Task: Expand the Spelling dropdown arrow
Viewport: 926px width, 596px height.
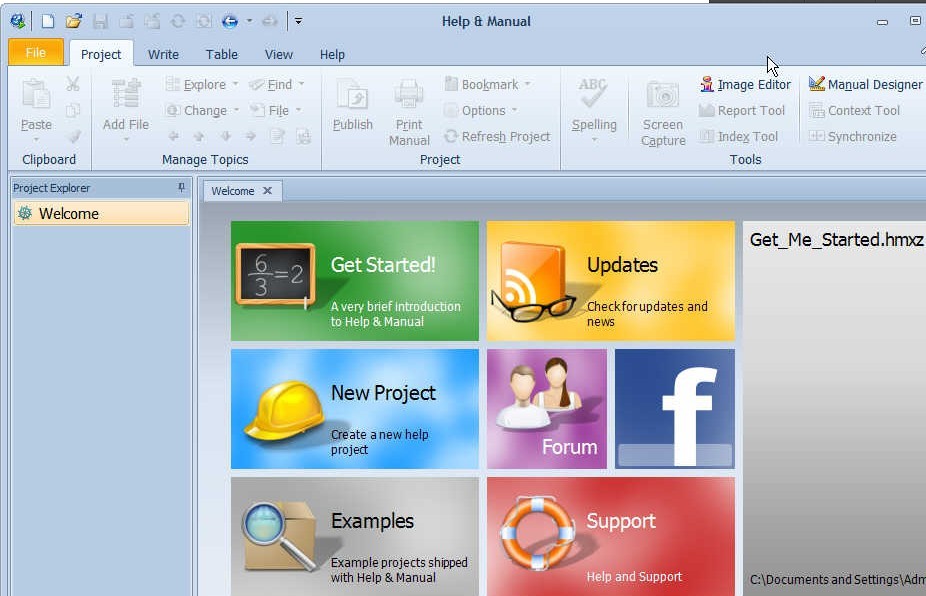Action: [594, 140]
